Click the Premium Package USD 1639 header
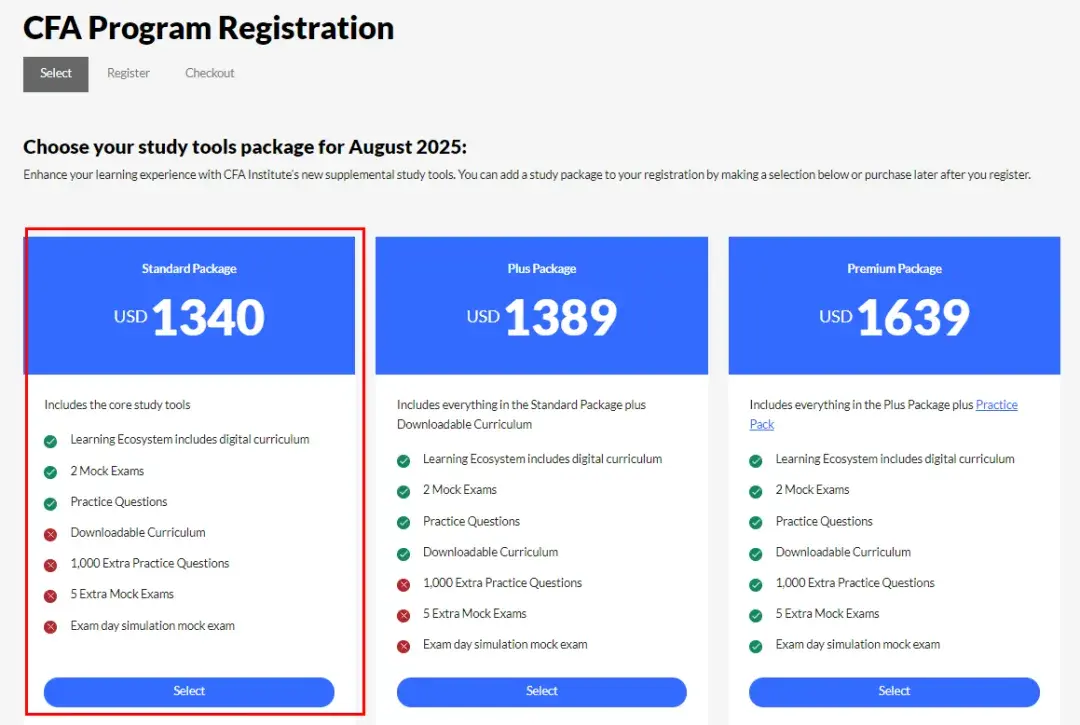Viewport: 1080px width, 725px height. [x=894, y=306]
